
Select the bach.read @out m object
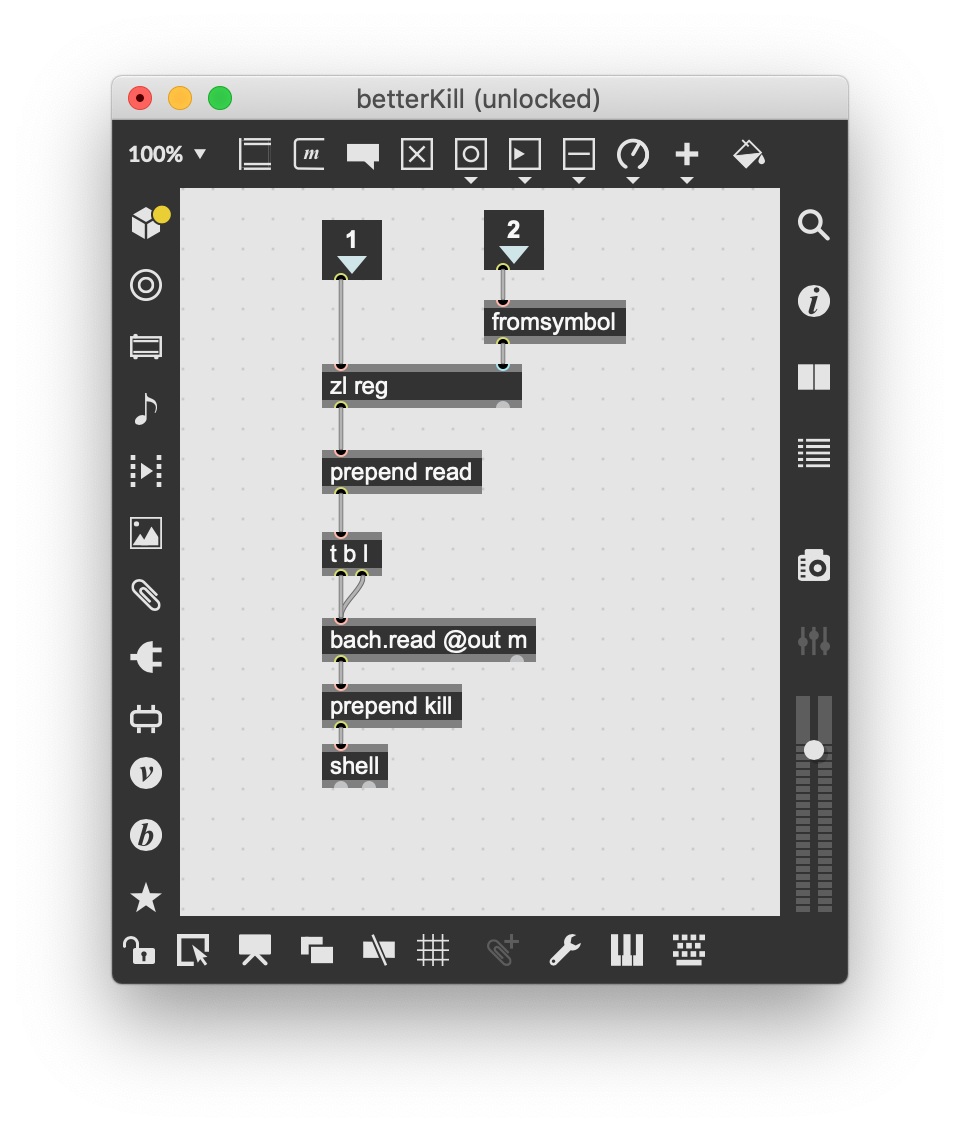point(429,640)
